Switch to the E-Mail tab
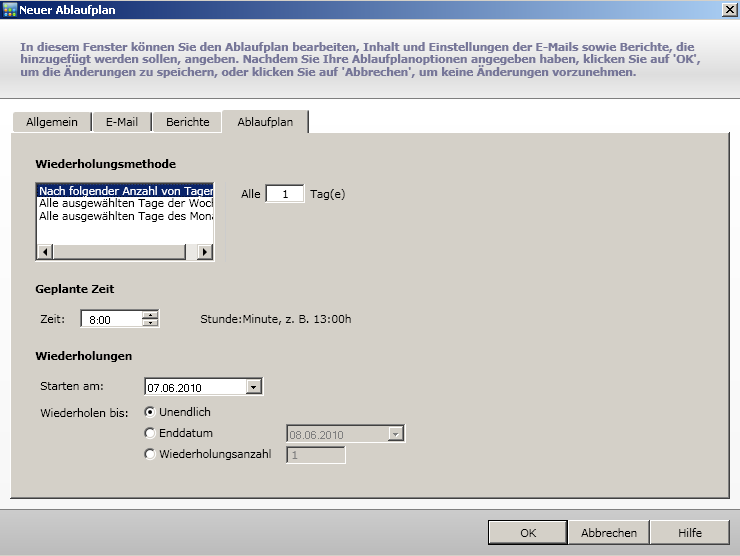 pos(122,122)
